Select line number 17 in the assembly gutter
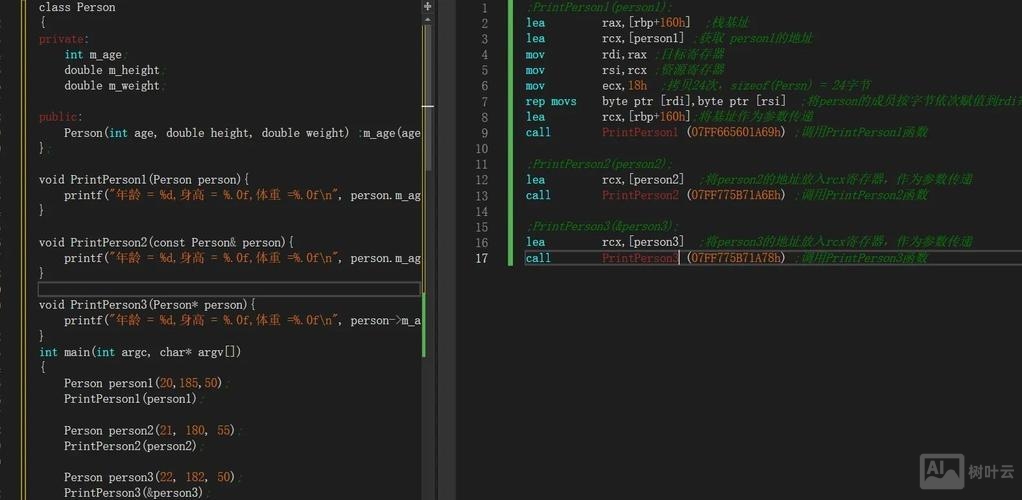1022x500 pixels. point(483,258)
